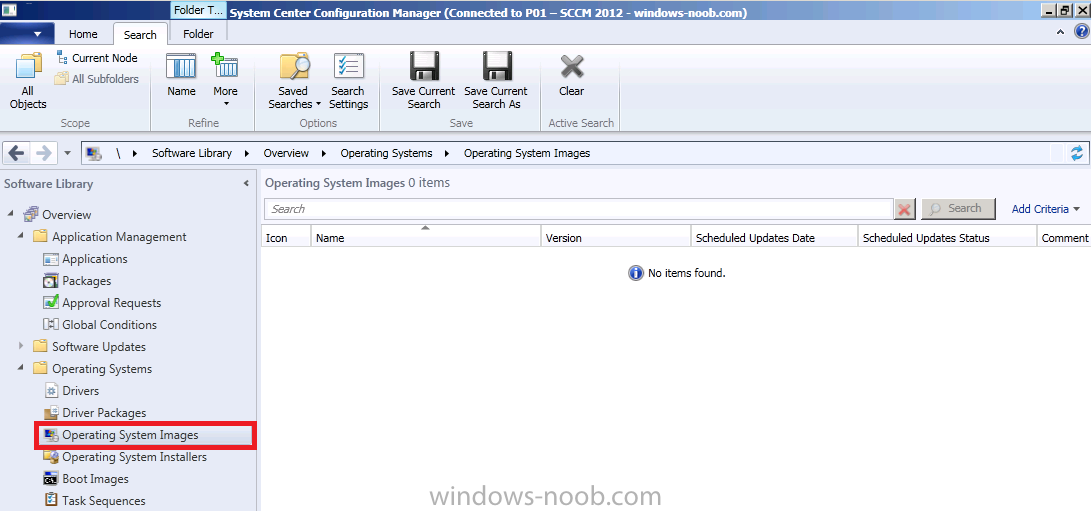1091x511 pixels.
Task: Switch to the Folder ribbon tab
Action: [x=198, y=33]
